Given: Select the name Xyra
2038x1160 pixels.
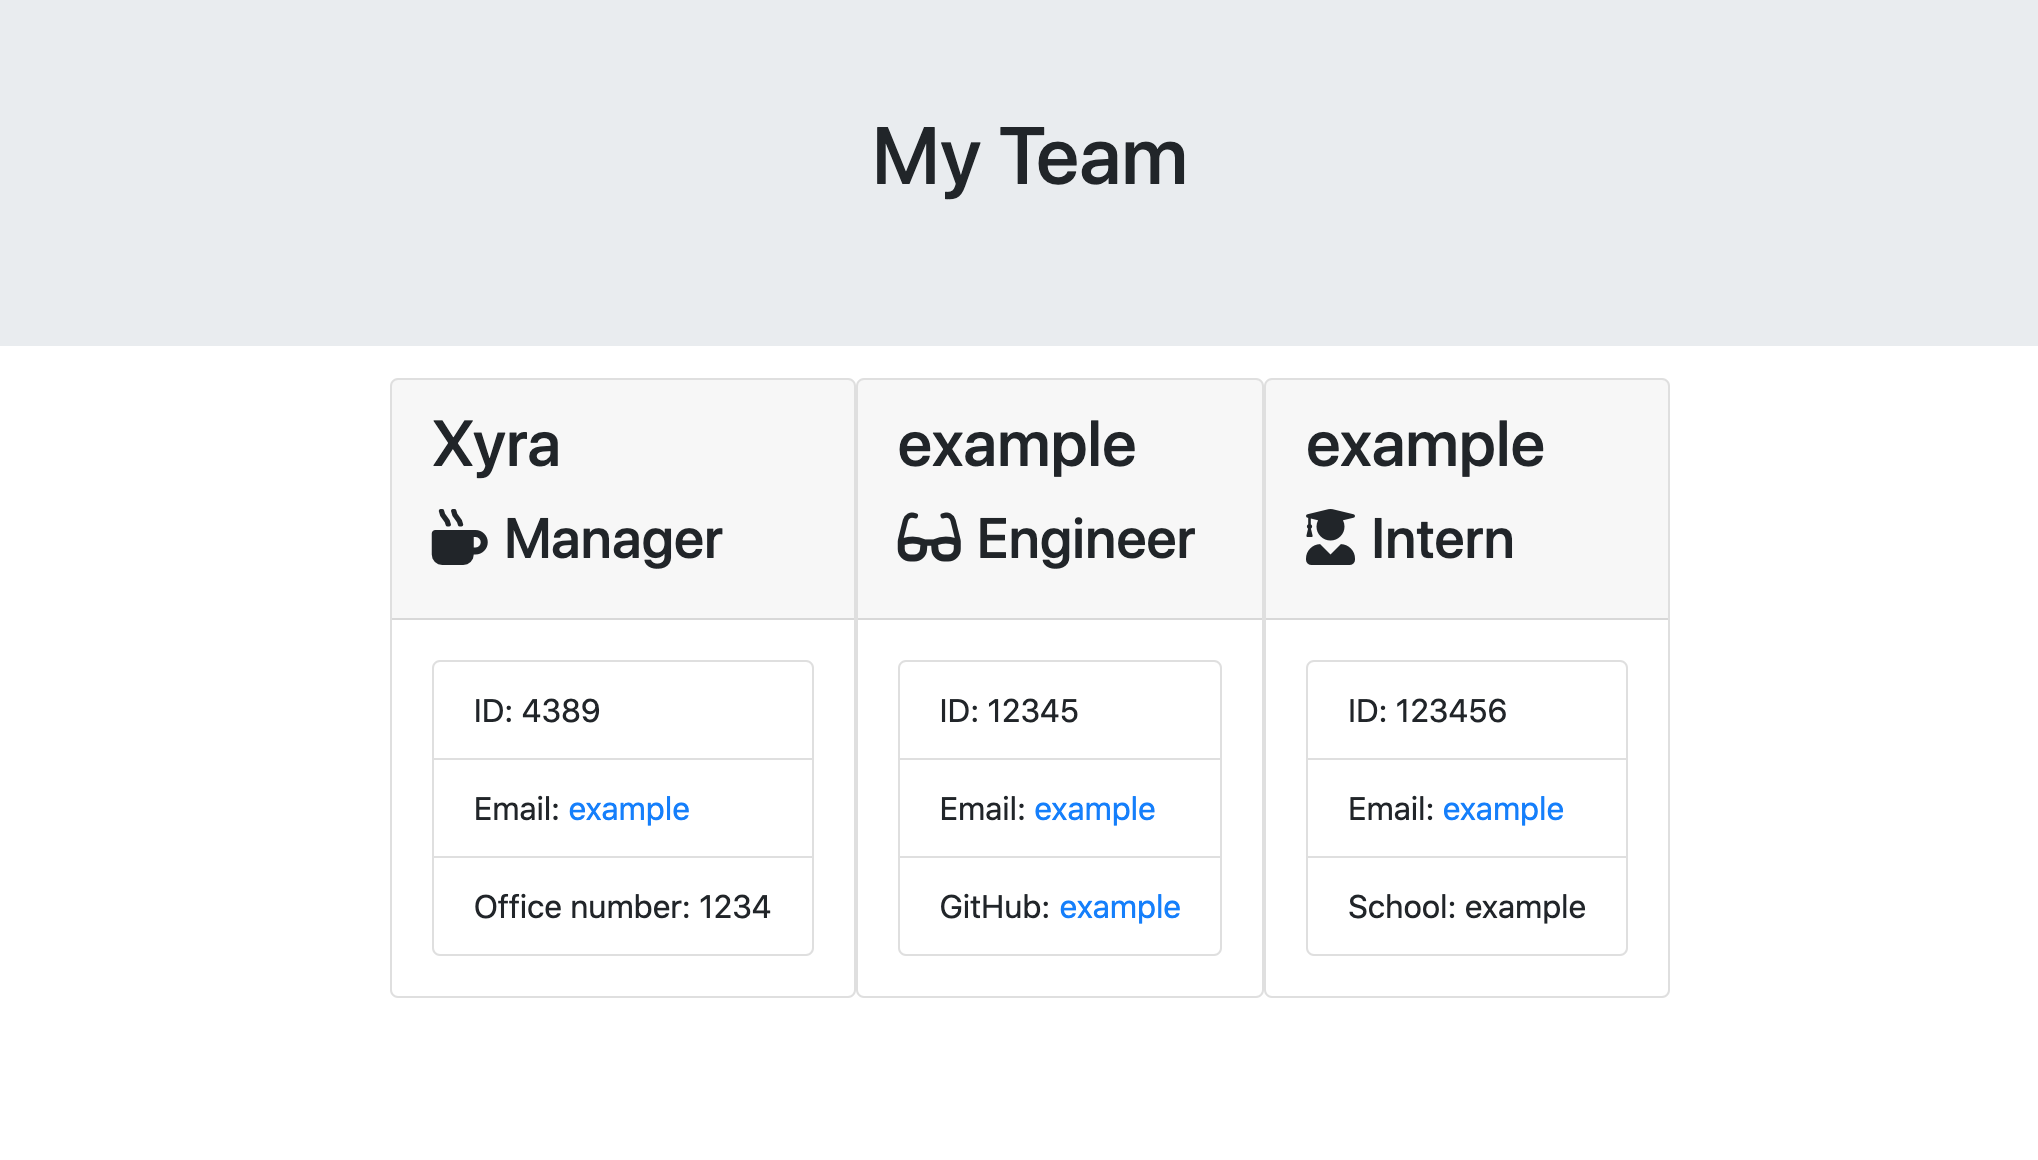Looking at the screenshot, I should [x=496, y=444].
